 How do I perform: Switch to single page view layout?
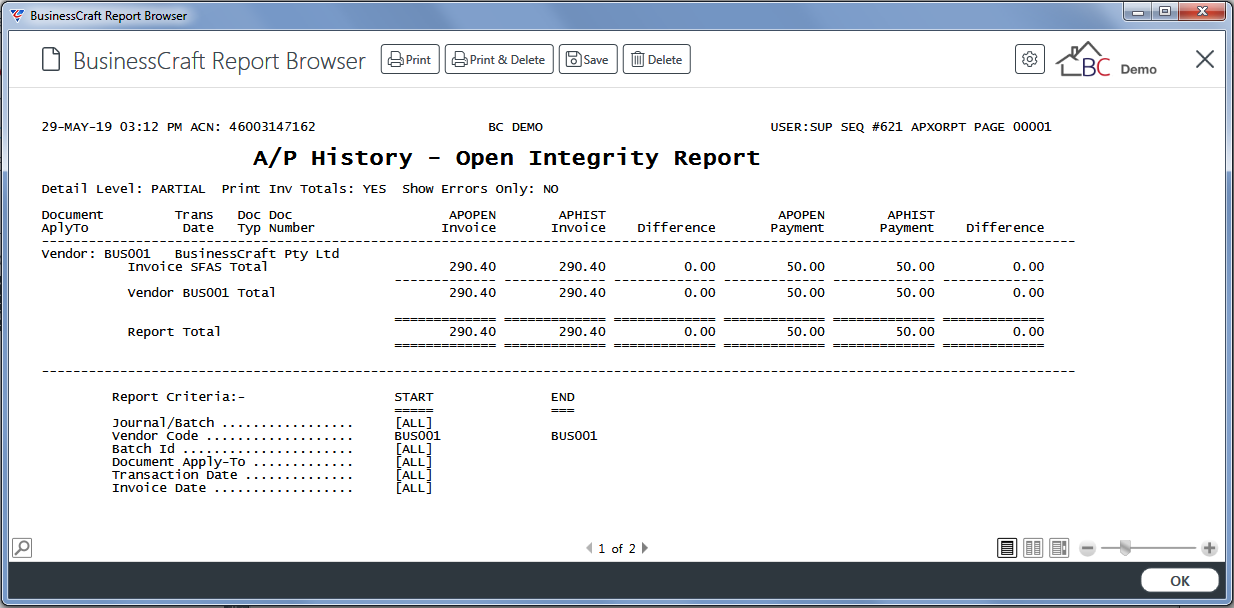click(x=1007, y=548)
